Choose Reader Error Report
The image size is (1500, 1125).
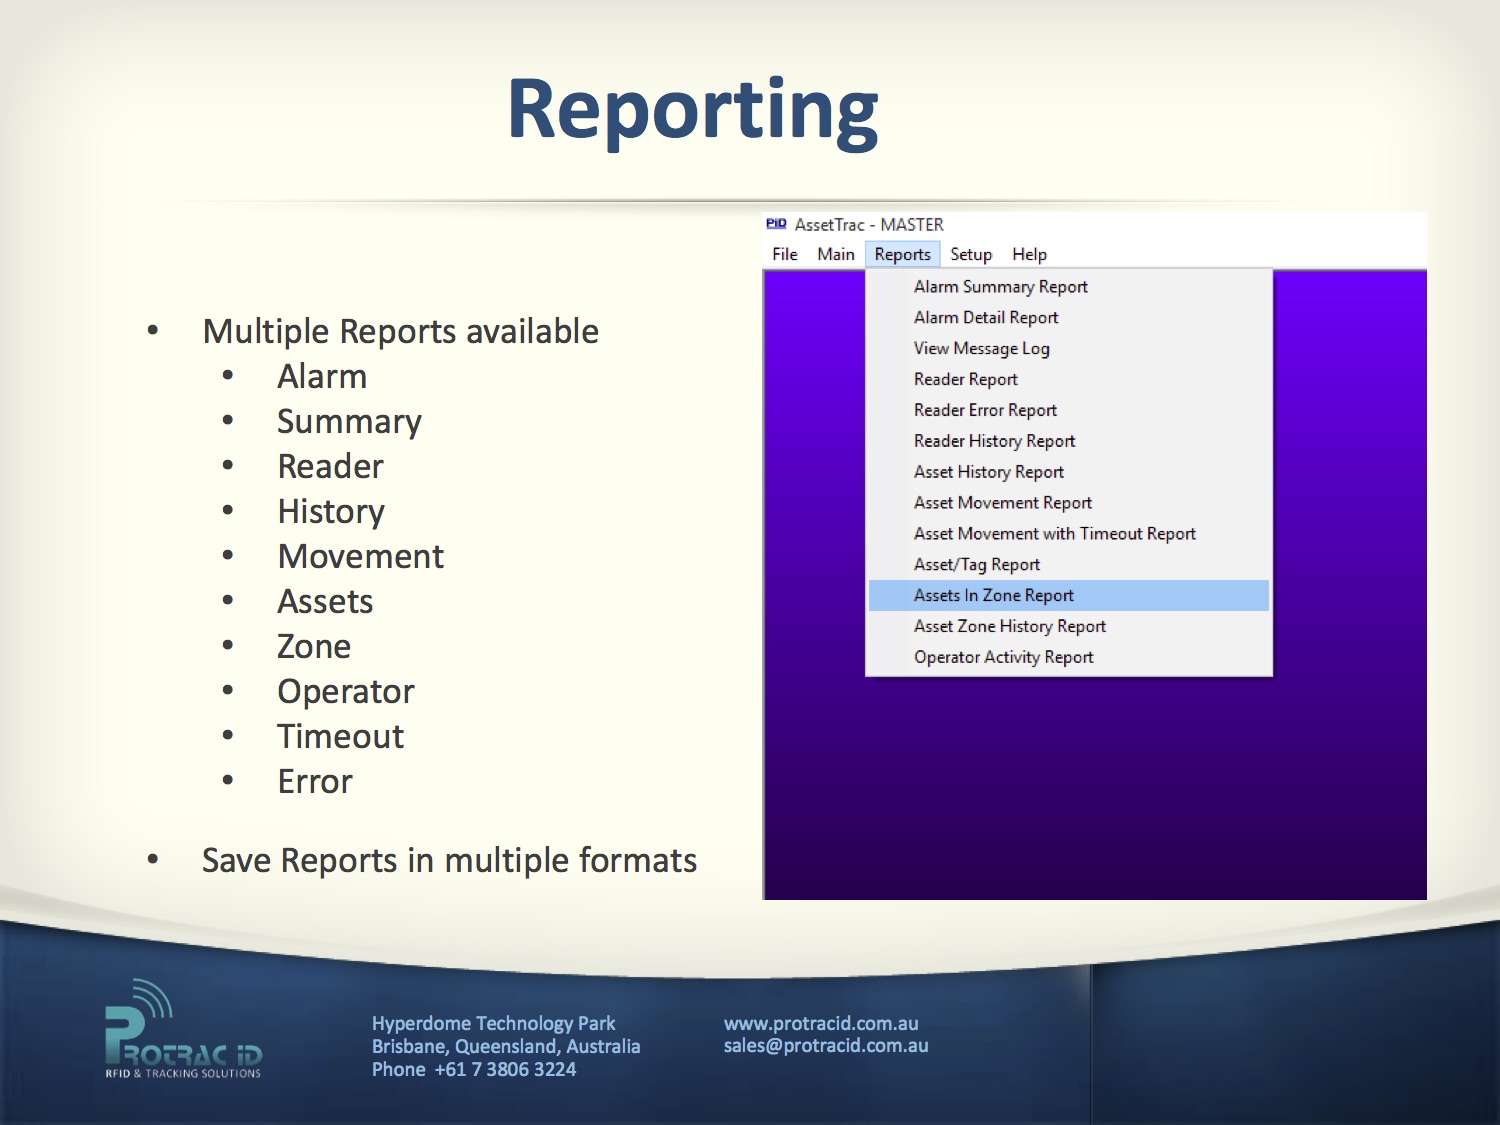(x=985, y=411)
